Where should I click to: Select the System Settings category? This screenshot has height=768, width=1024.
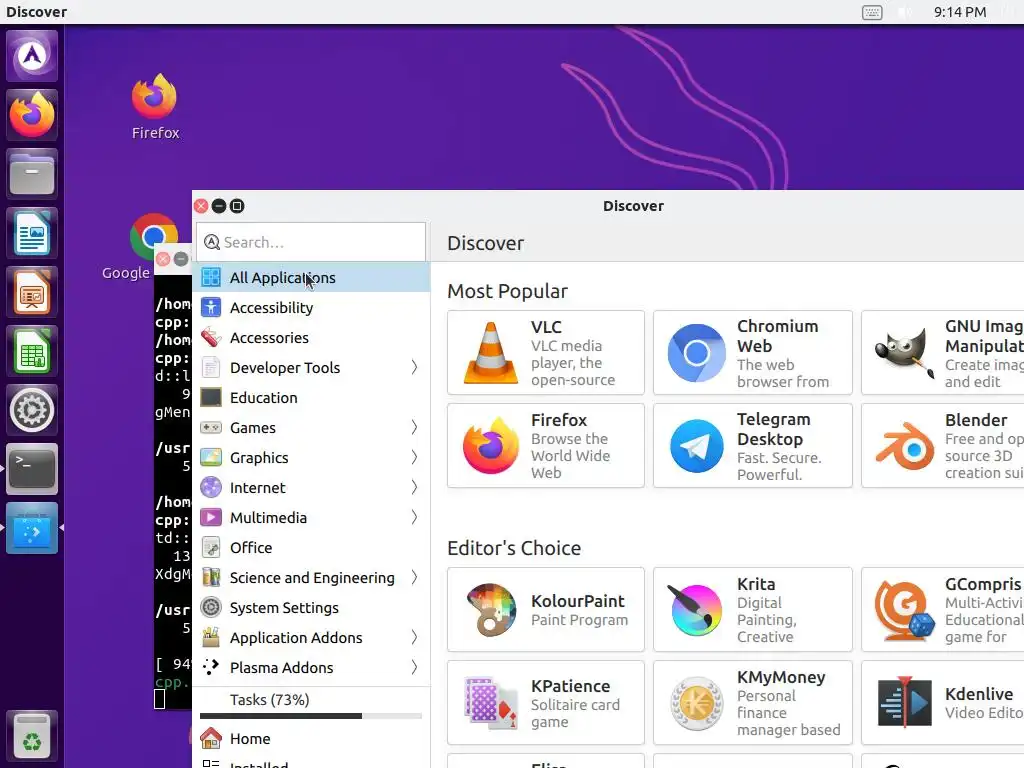(x=312, y=608)
